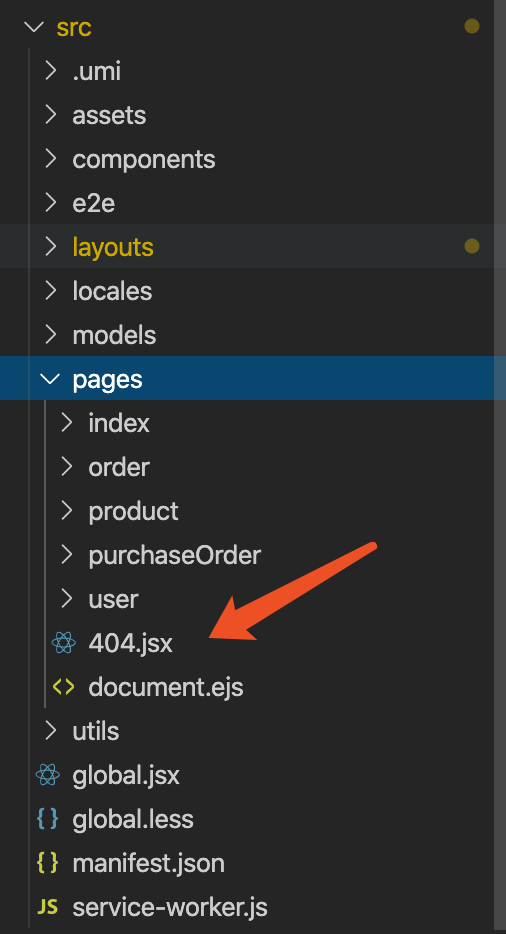The height and width of the screenshot is (934, 506).
Task: Open the 404.jsx file
Action: 131,643
